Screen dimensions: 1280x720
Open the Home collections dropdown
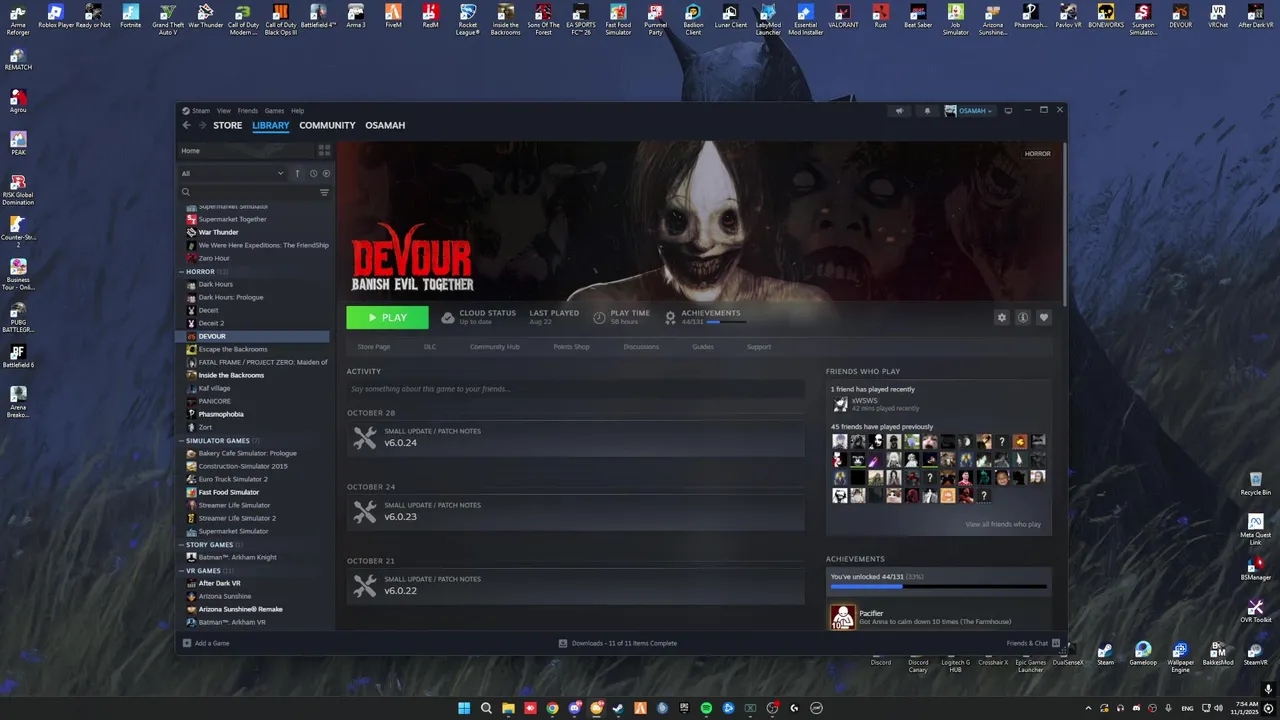click(246, 150)
